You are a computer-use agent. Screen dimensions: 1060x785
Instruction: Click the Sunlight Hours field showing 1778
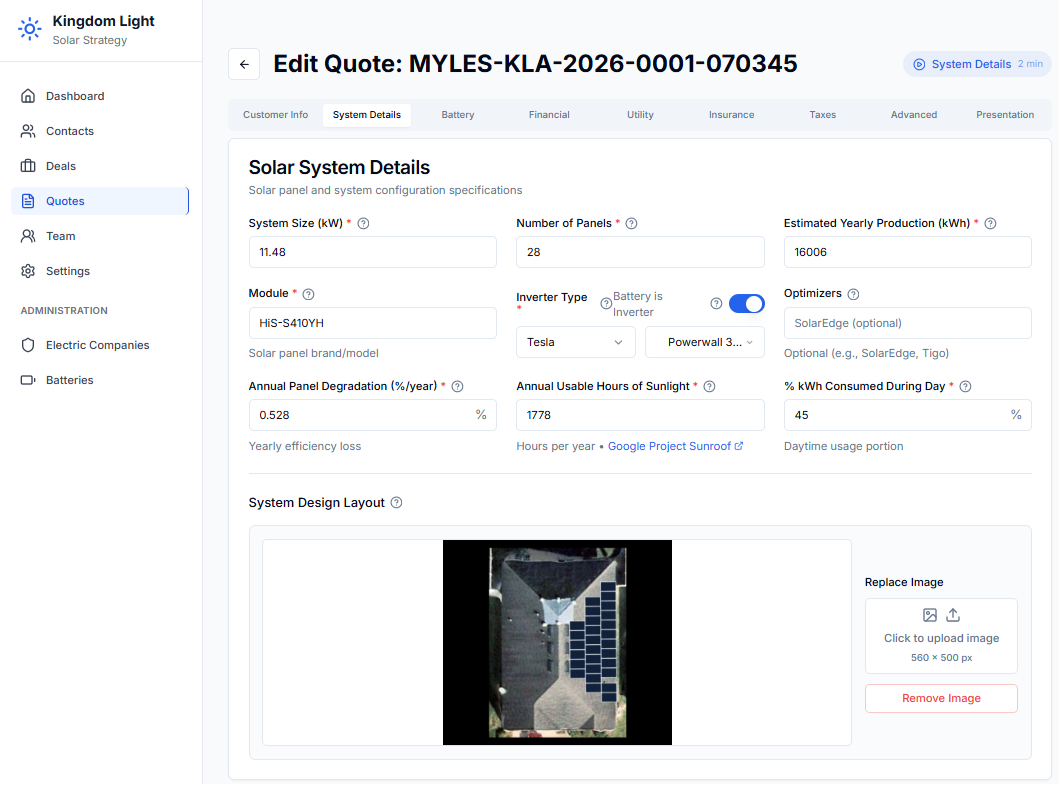tap(640, 415)
